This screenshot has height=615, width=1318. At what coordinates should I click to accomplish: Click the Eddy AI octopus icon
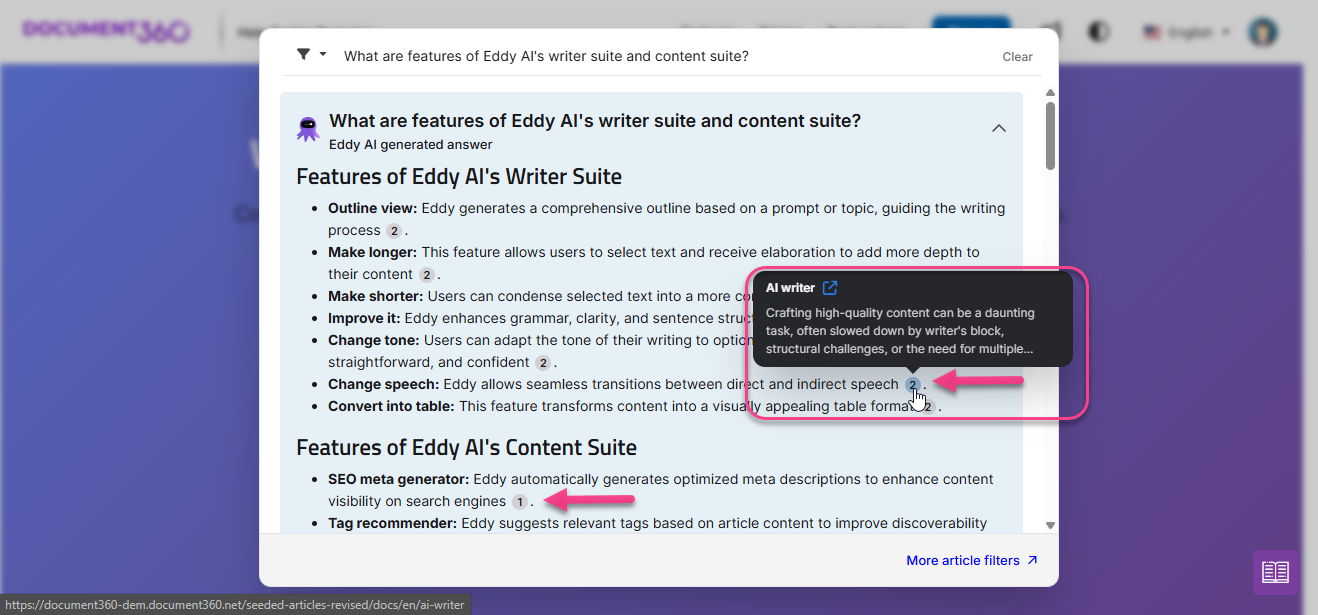coord(308,129)
